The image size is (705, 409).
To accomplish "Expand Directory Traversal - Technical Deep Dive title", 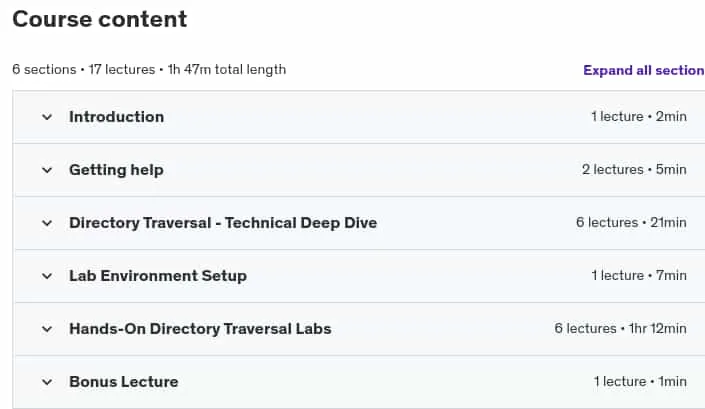I will [x=223, y=223].
